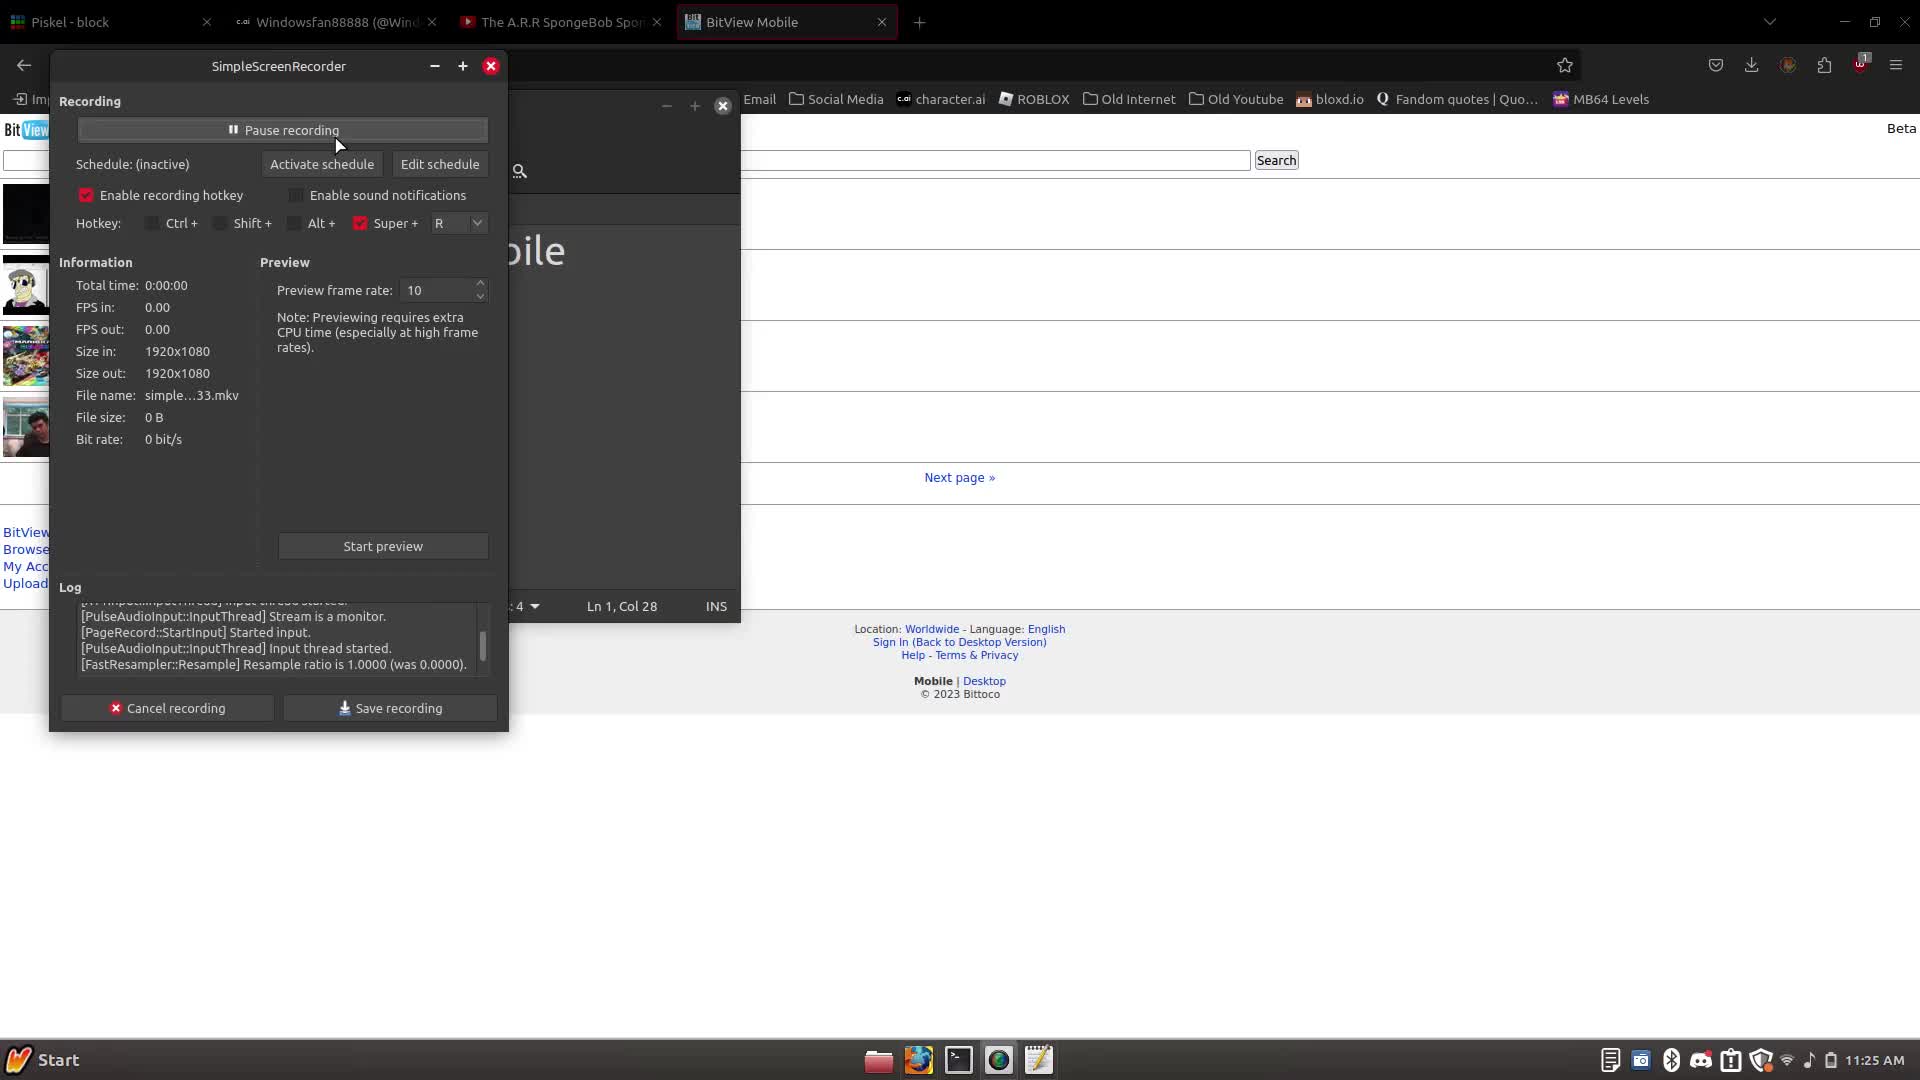Switch to the Desktop version link
Screen dimensions: 1920x1080
[984, 681]
